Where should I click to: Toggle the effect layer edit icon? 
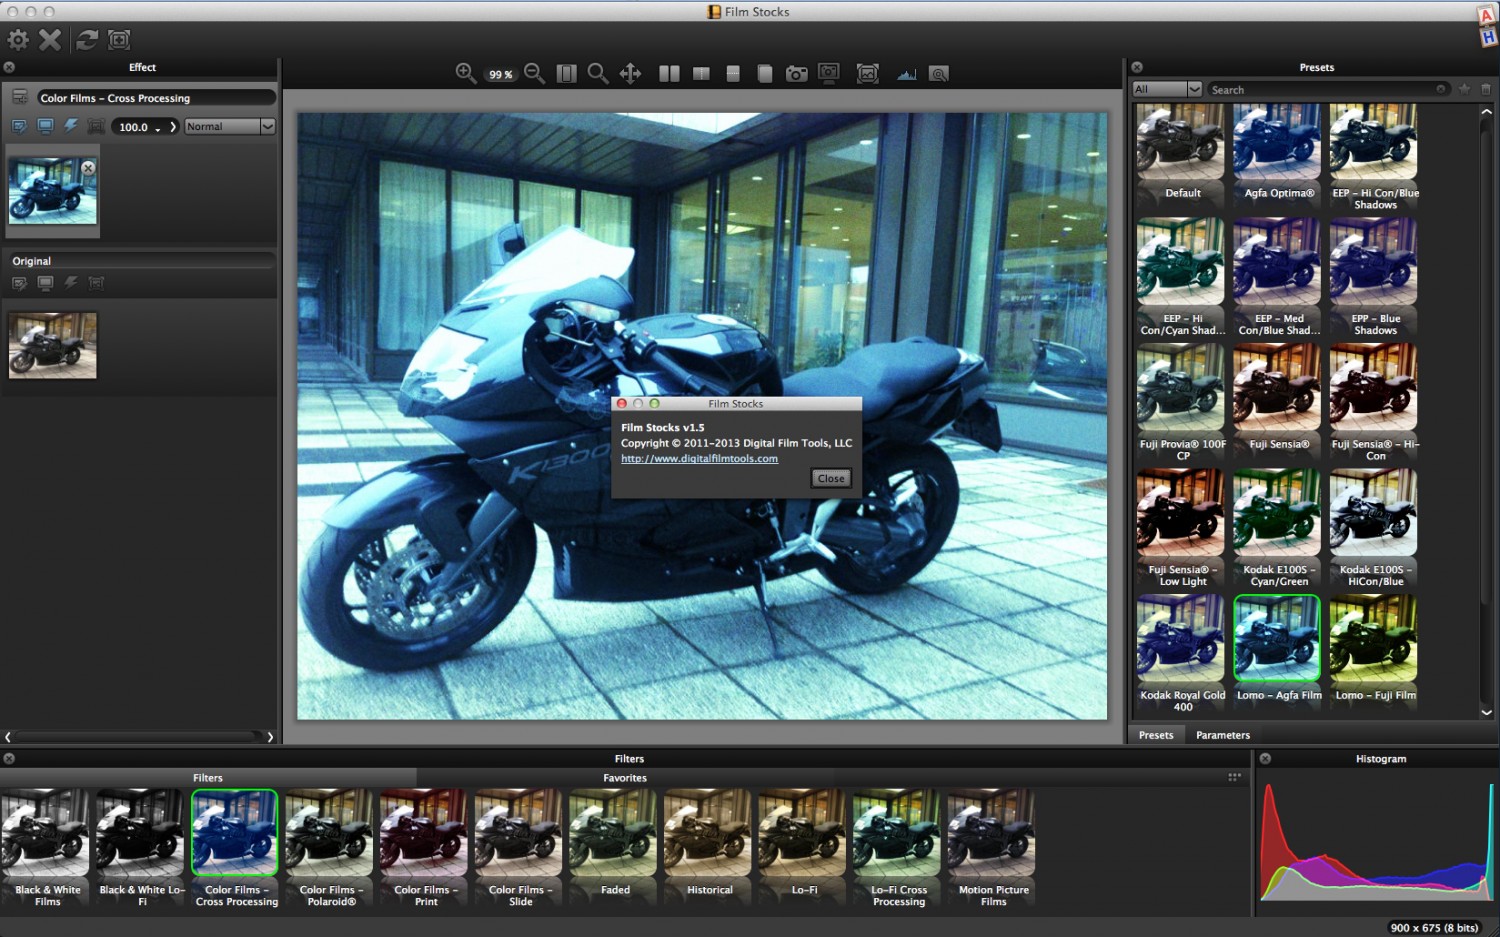[19, 126]
